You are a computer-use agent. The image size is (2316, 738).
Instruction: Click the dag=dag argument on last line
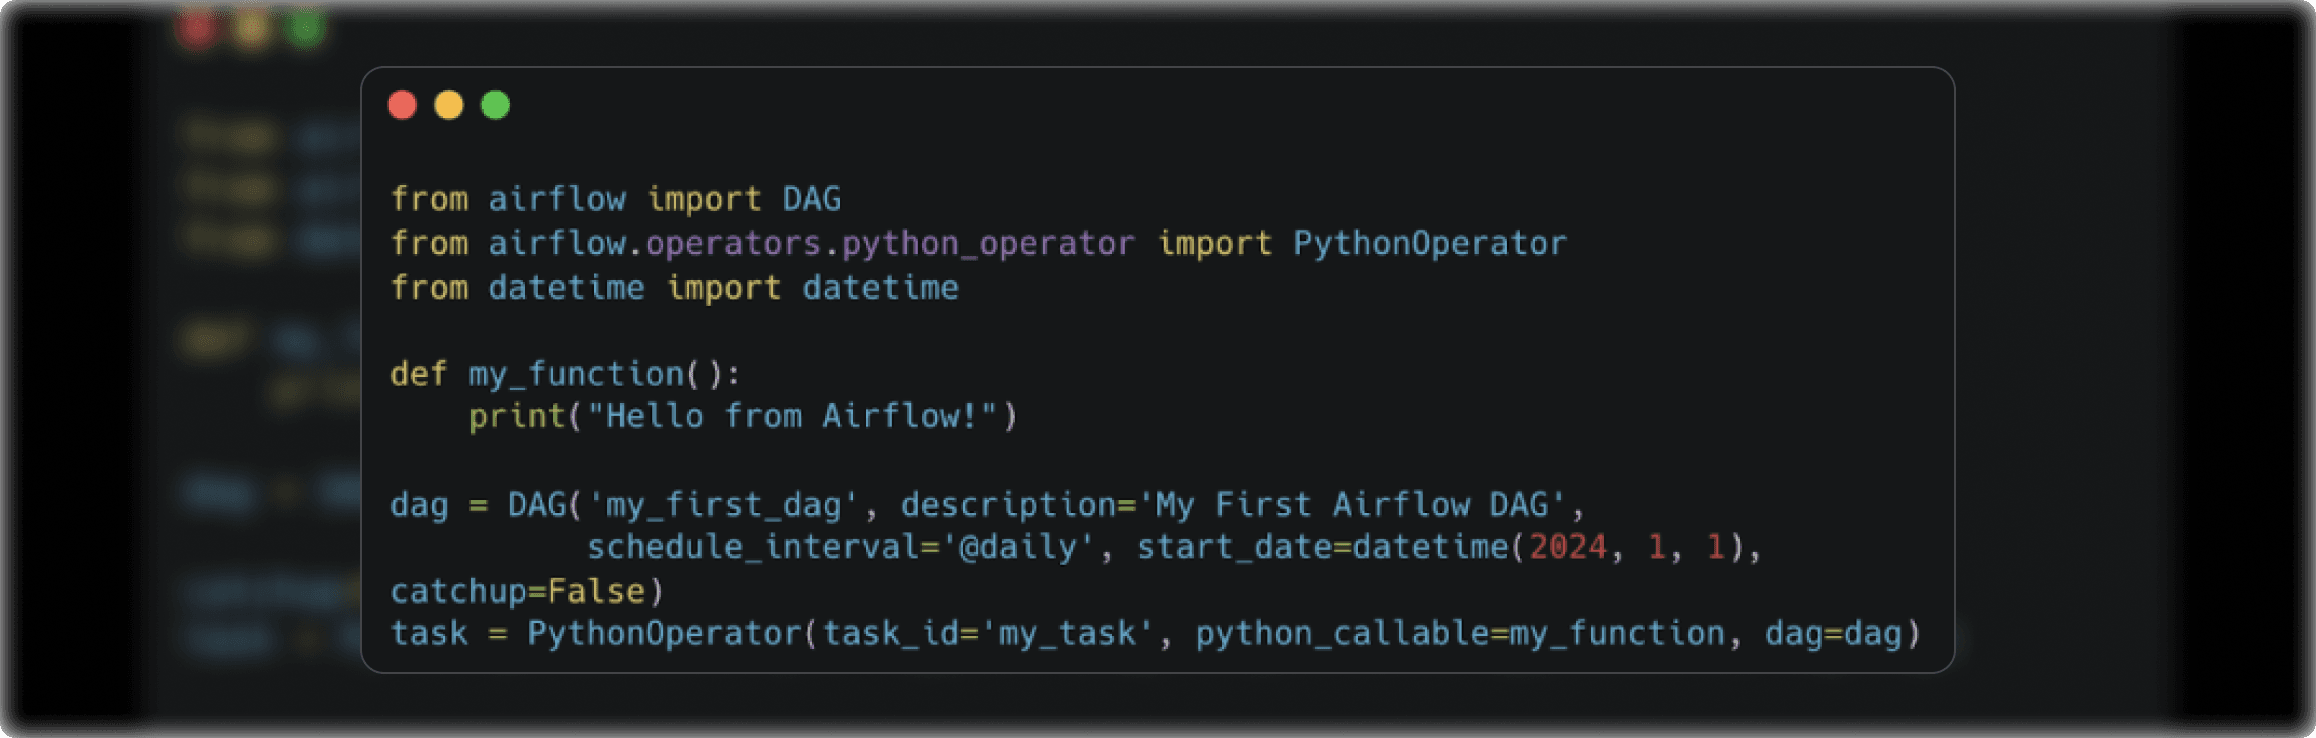[1832, 634]
